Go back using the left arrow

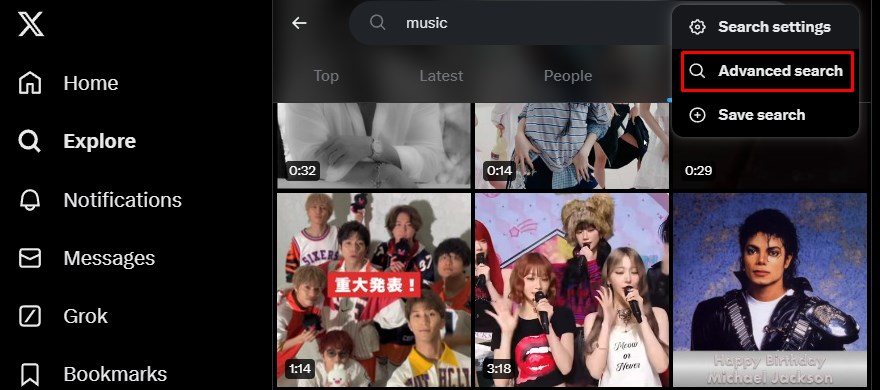[x=300, y=23]
